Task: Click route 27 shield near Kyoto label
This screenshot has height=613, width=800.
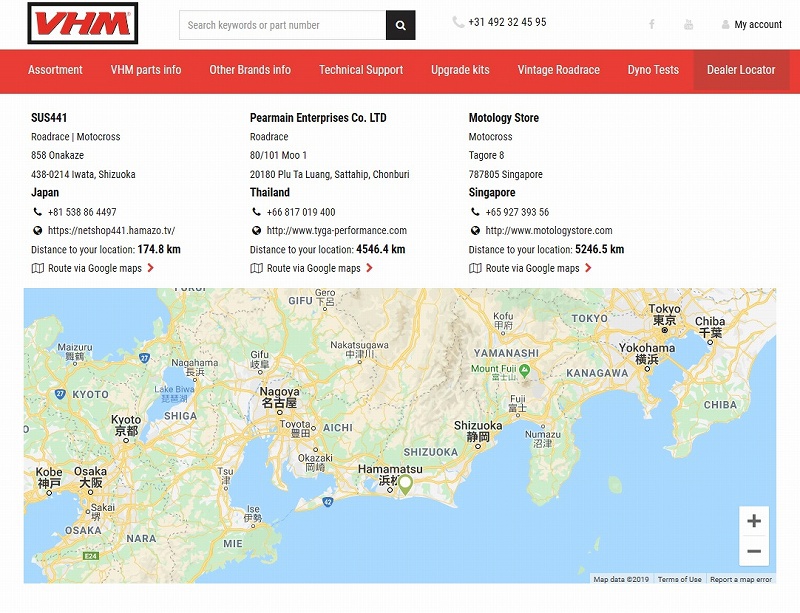Action: coord(60,394)
